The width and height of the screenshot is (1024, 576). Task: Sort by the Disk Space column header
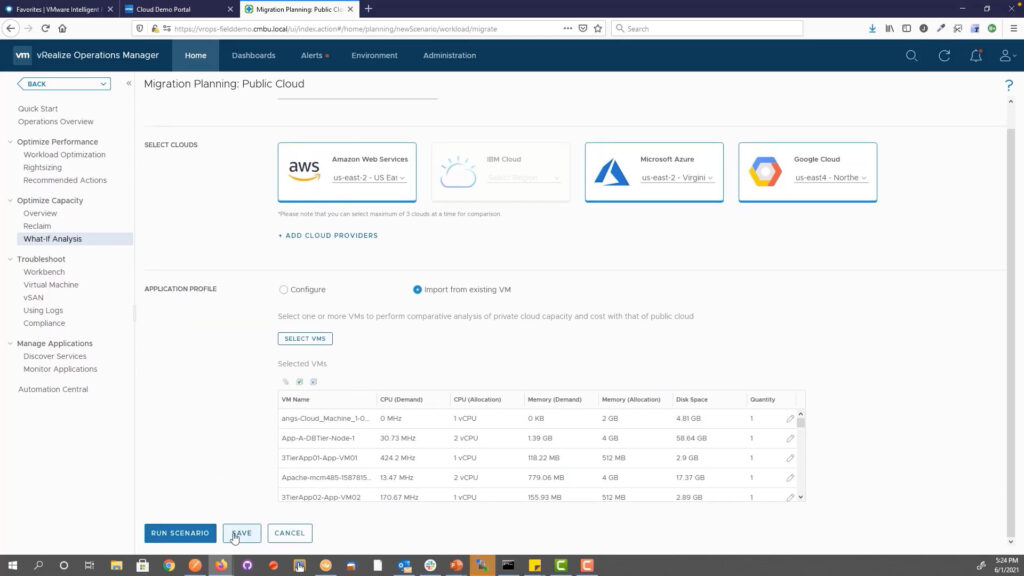tap(692, 399)
